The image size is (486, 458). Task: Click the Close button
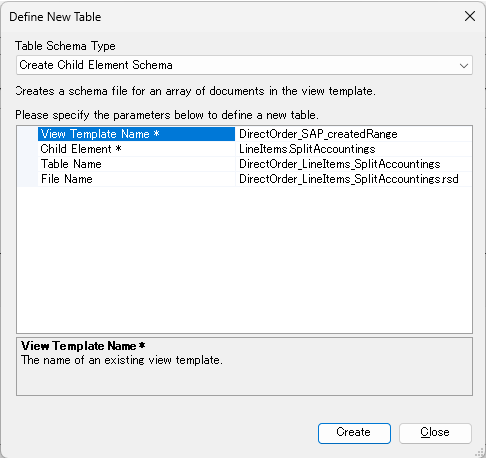coord(435,433)
